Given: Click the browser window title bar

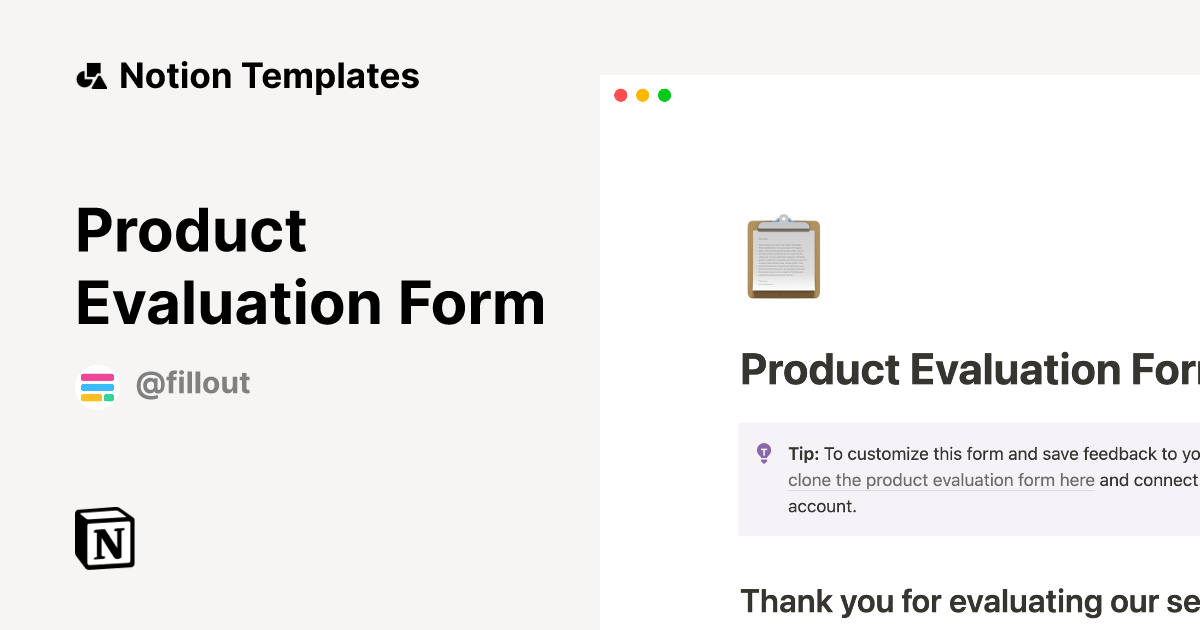Looking at the screenshot, I should point(900,95).
